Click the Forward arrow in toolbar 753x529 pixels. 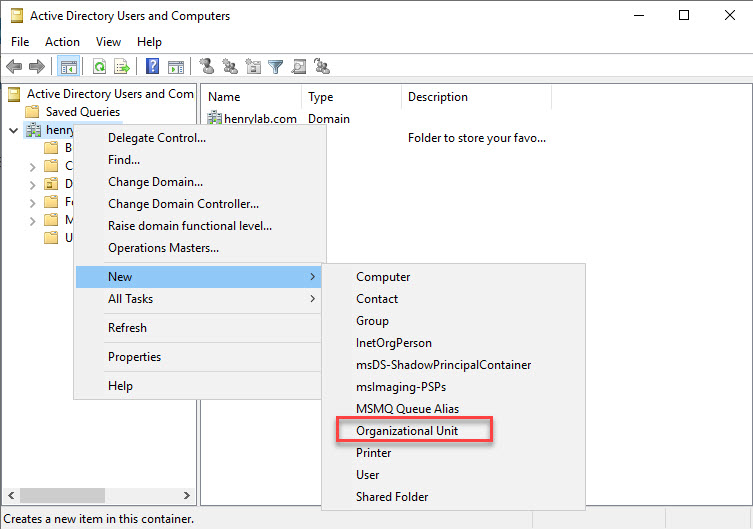[x=37, y=67]
